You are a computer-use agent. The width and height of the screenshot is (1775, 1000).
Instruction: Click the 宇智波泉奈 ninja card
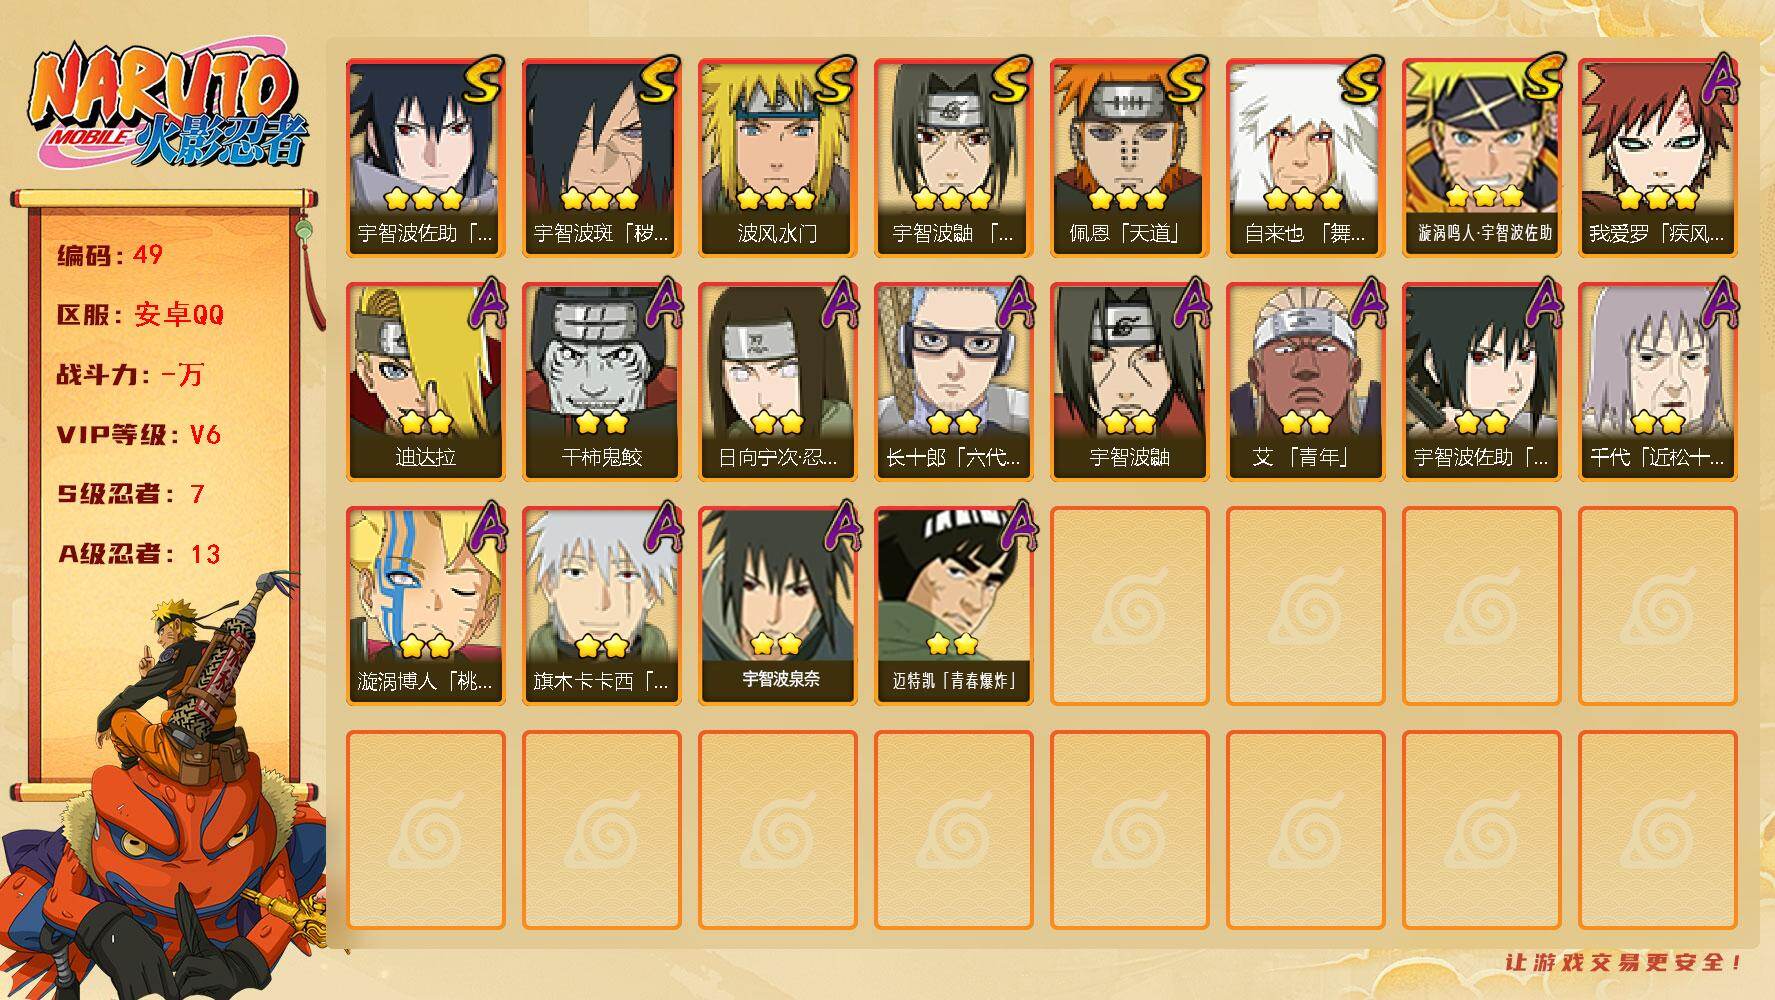(x=777, y=606)
